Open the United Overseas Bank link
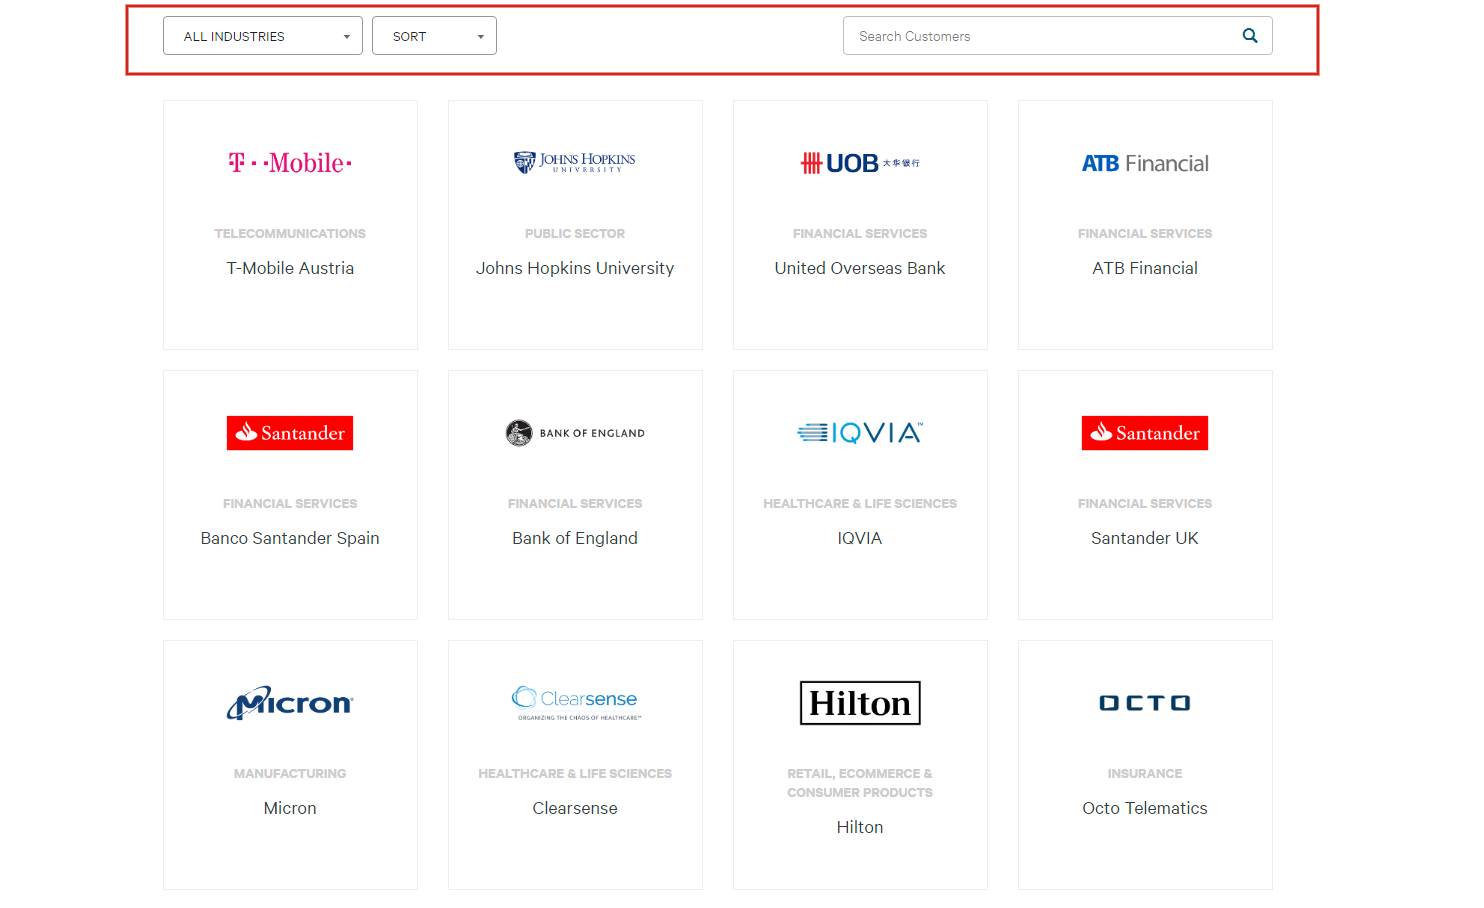Image resolution: width=1484 pixels, height=908 pixels. click(x=860, y=268)
